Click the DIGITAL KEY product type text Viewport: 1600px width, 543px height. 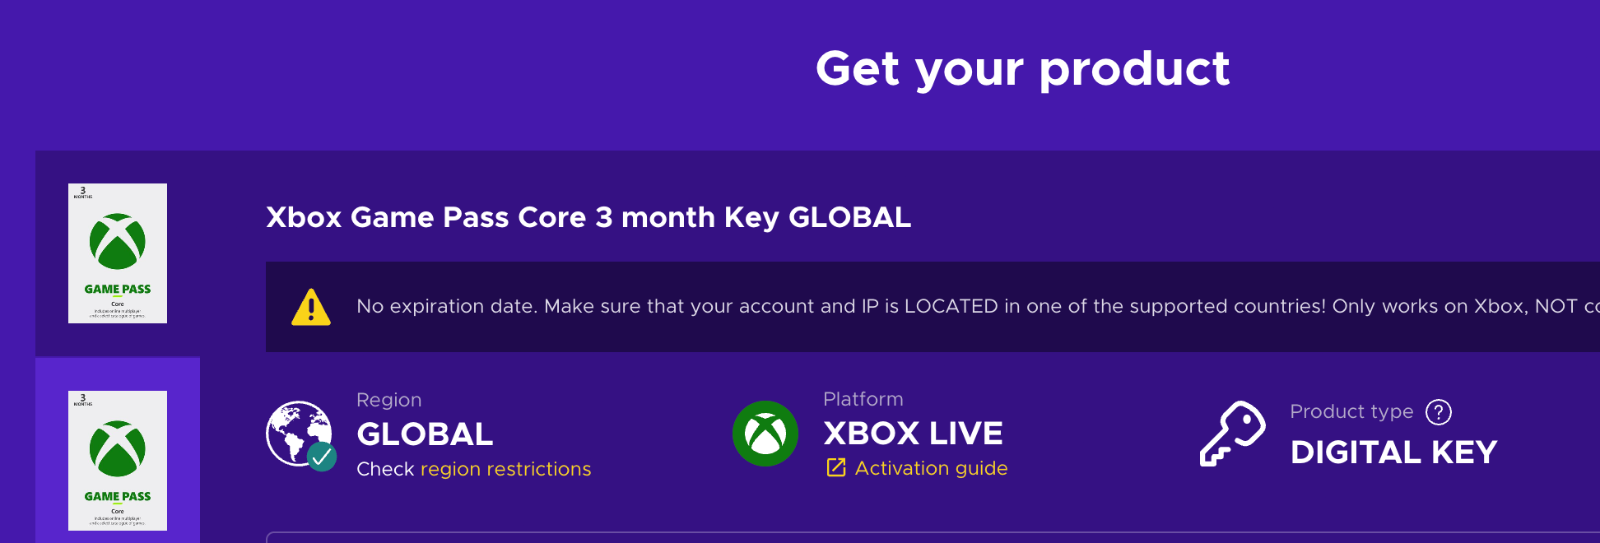[1393, 452]
